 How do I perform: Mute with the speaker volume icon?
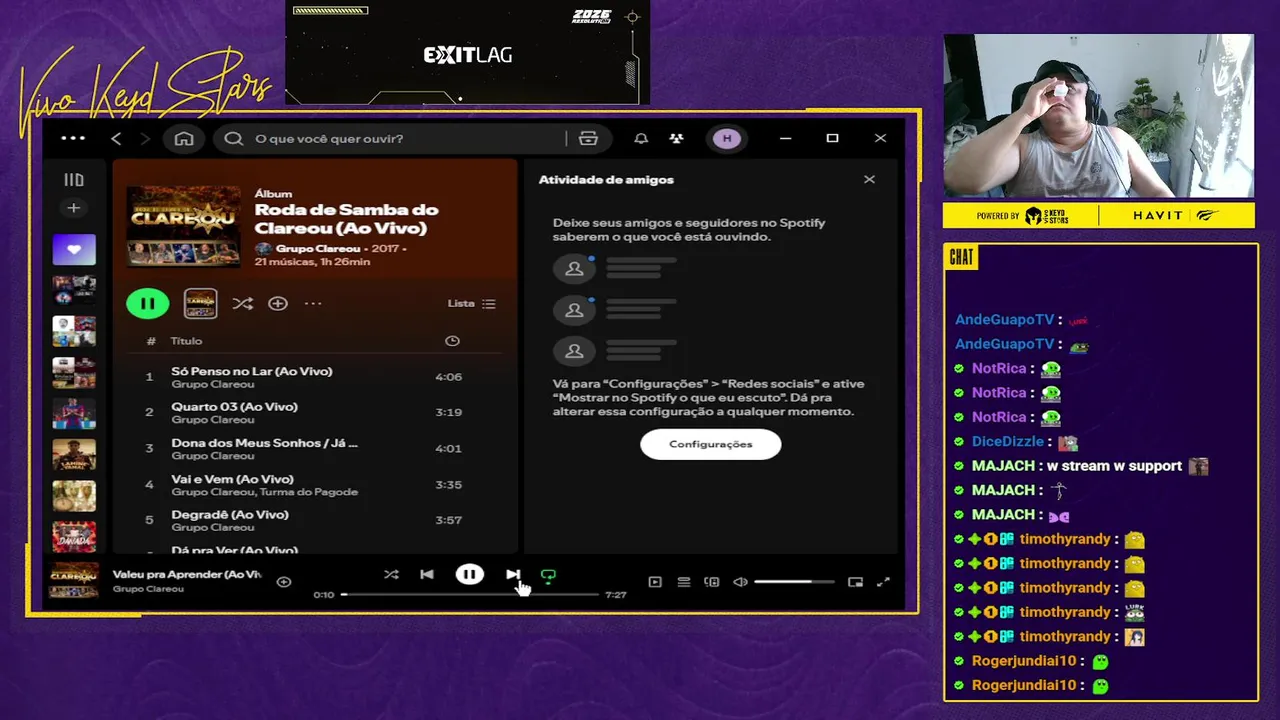[x=740, y=581]
